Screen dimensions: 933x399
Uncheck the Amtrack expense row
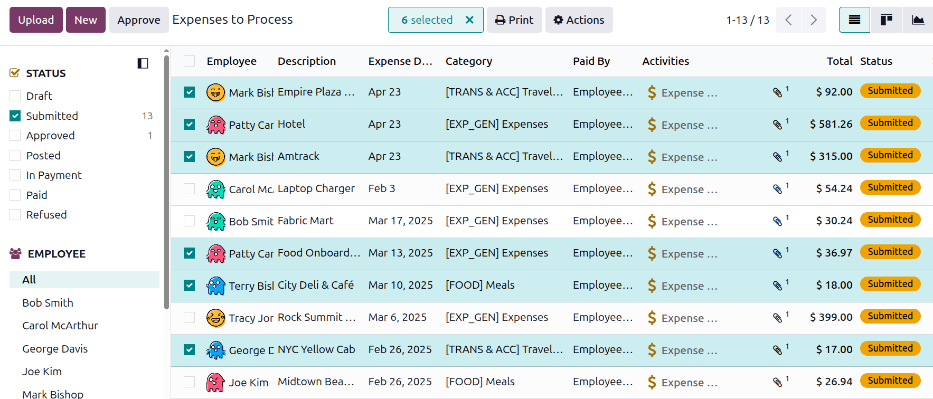click(189, 156)
